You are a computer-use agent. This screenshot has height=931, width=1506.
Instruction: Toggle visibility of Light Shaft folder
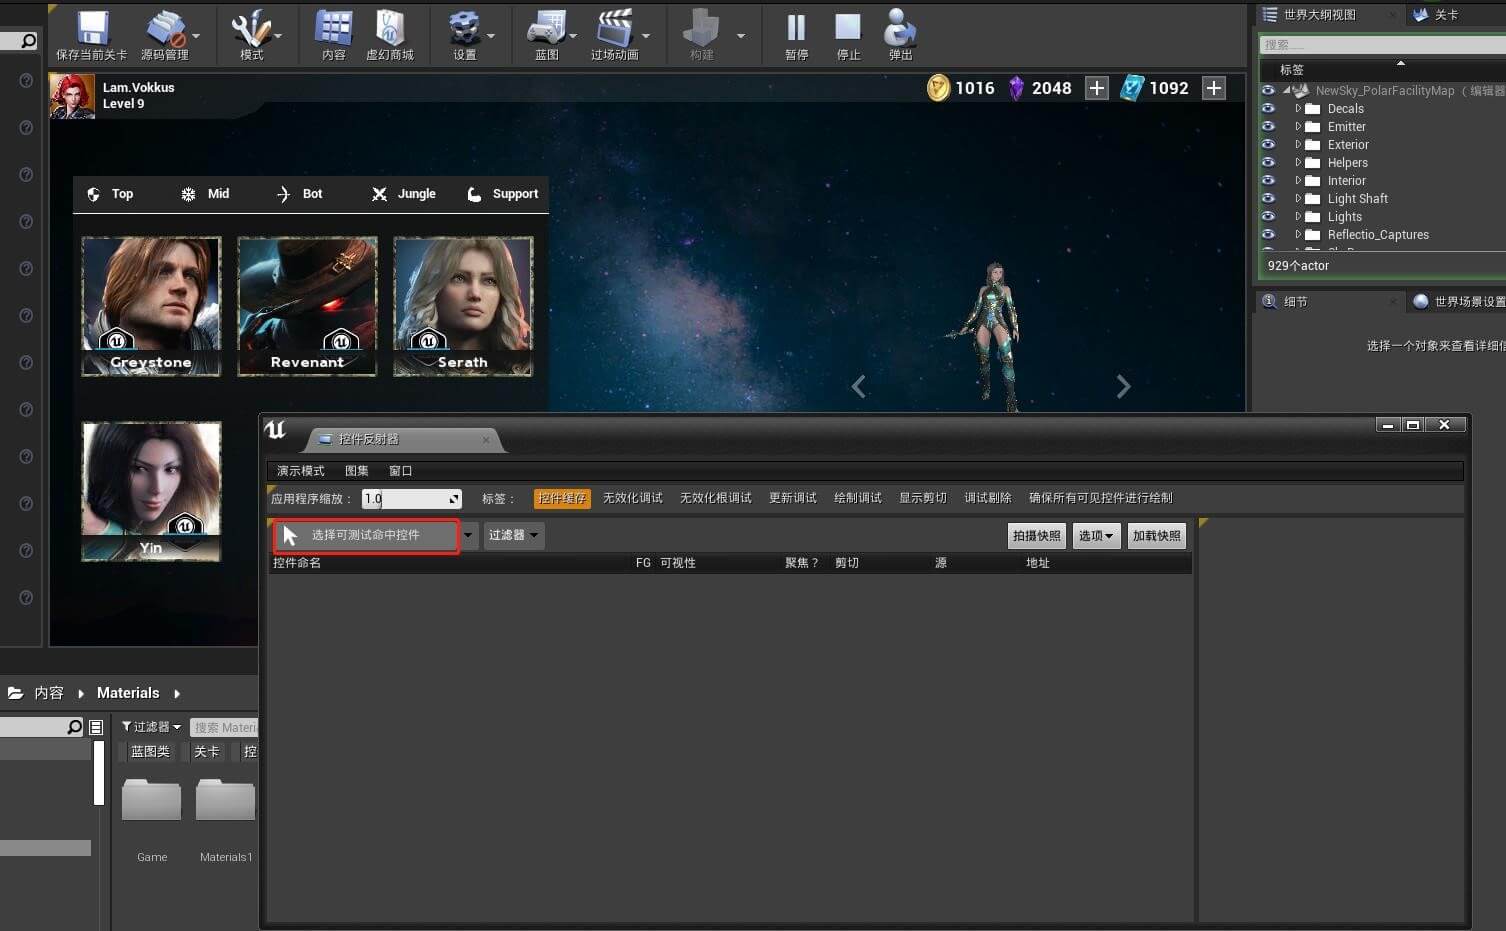click(1268, 198)
